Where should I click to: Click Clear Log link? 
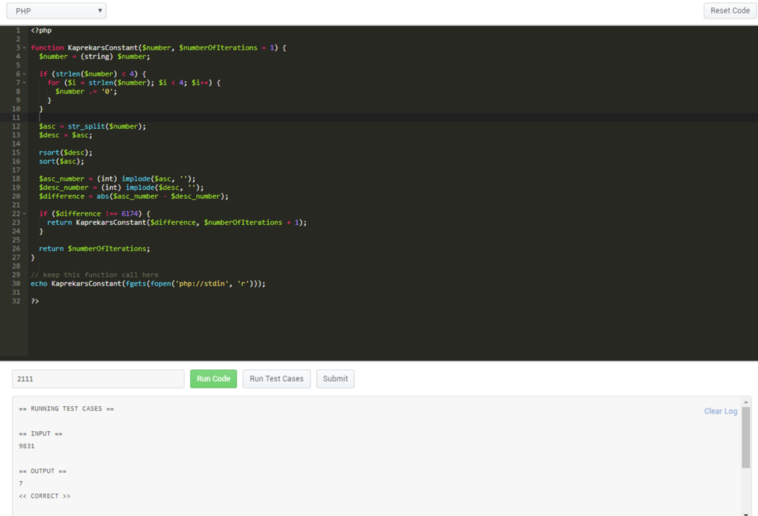[x=720, y=411]
